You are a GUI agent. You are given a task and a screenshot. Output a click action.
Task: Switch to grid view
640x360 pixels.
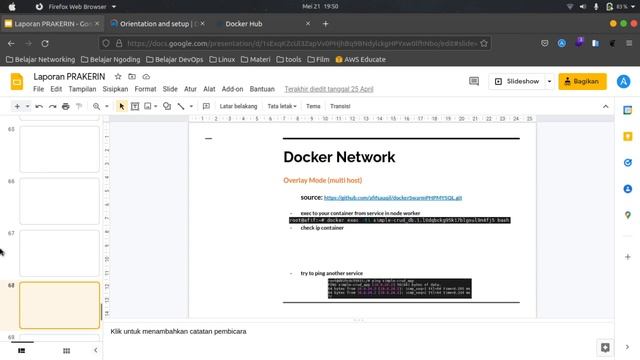(67, 350)
